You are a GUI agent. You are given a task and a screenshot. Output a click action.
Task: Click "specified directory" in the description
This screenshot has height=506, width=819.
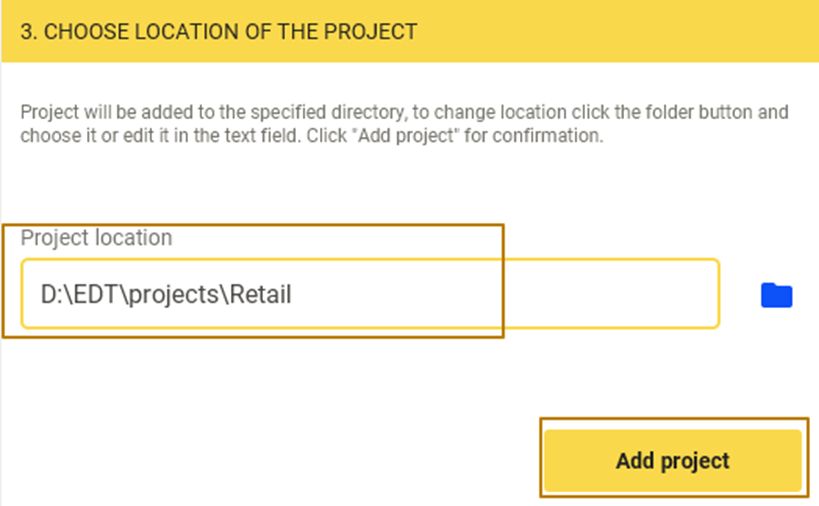[x=305, y=112]
